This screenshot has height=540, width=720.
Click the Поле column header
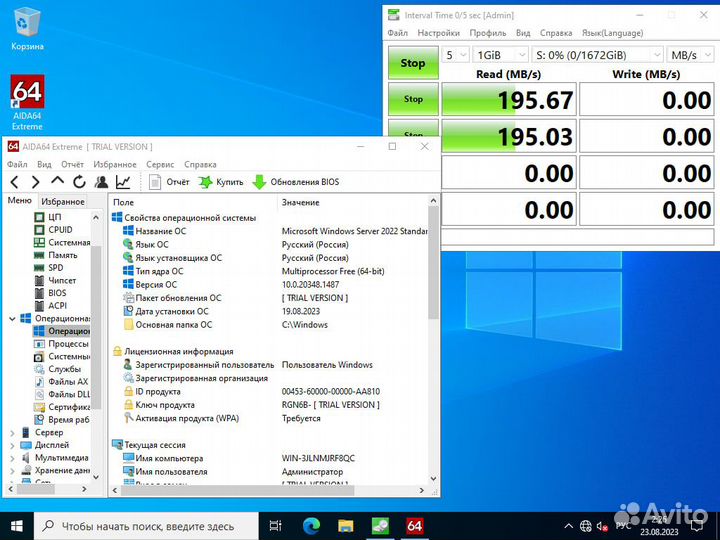point(193,202)
